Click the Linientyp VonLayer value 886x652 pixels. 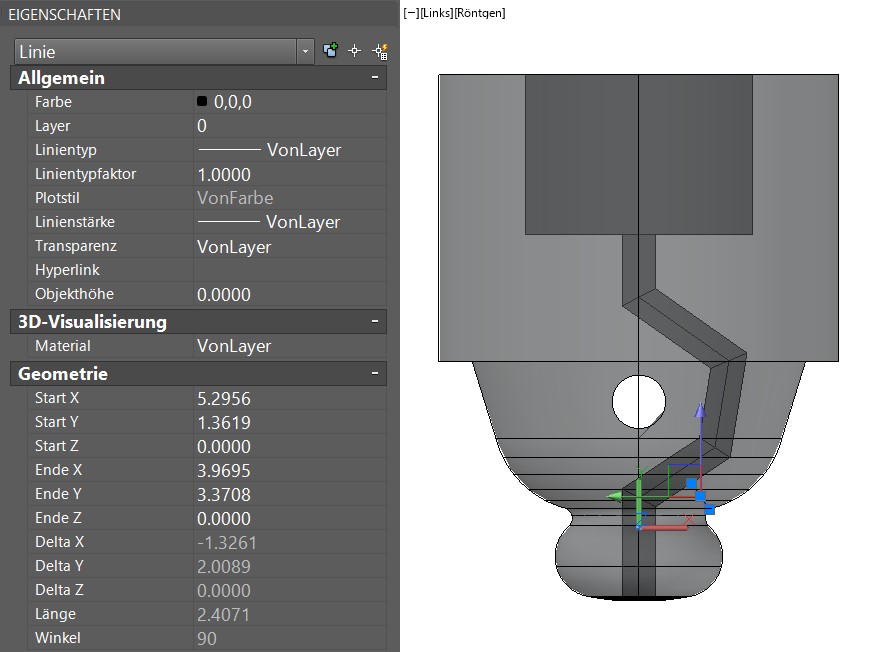290,150
